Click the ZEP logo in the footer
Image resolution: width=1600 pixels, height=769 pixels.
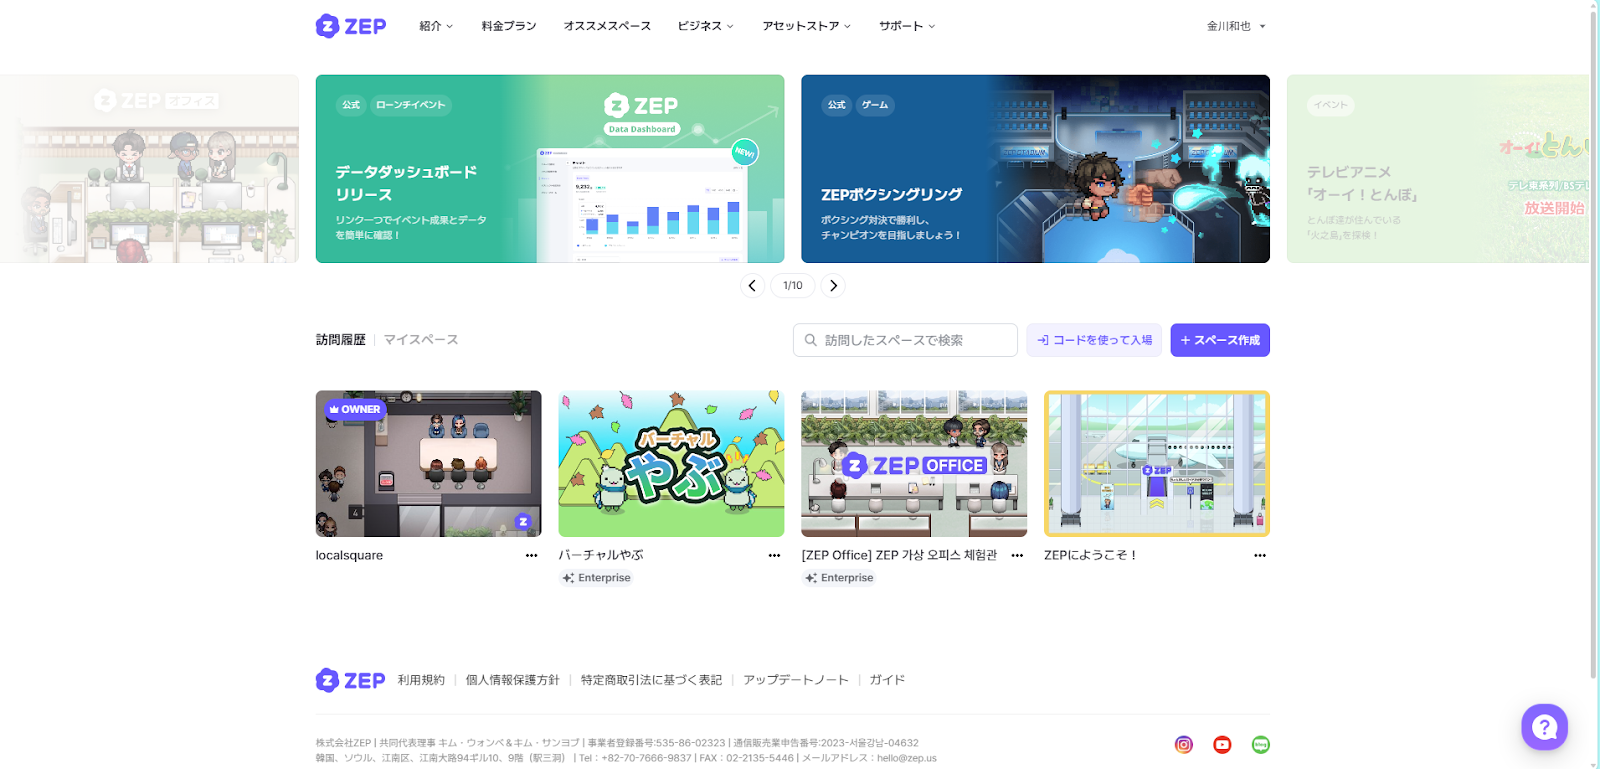[x=350, y=680]
